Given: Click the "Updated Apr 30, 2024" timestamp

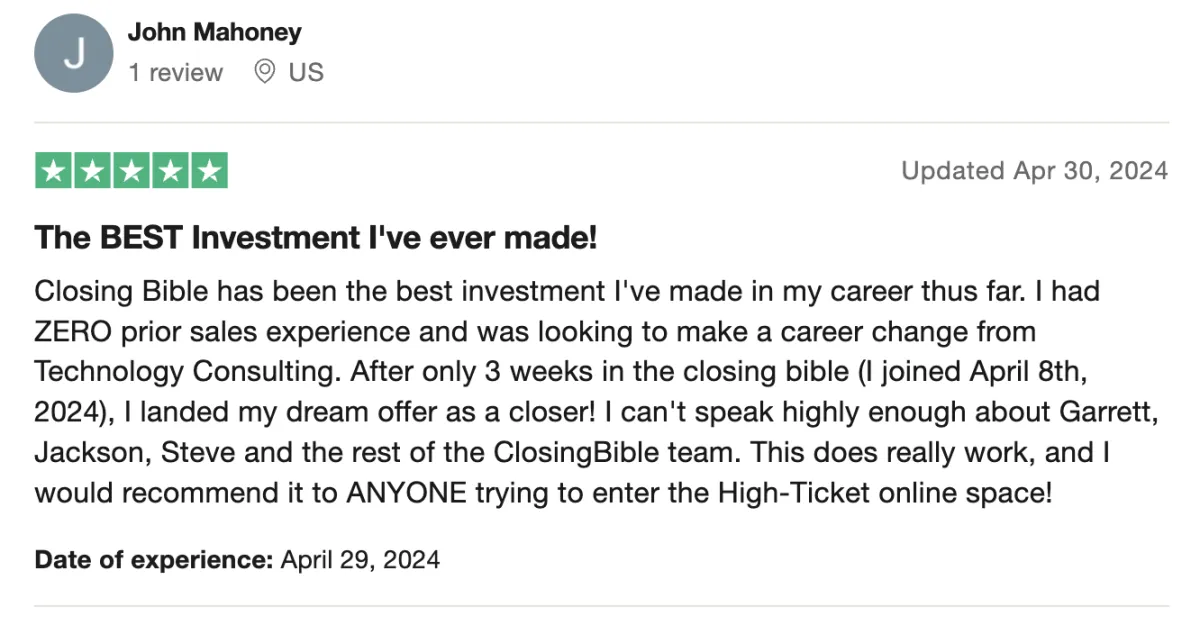Looking at the screenshot, I should 1034,171.
